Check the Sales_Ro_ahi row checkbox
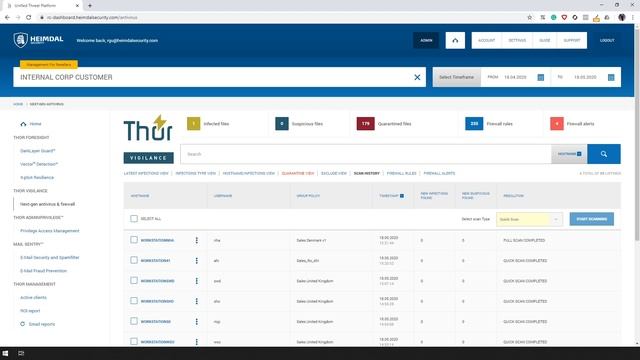 pyautogui.click(x=134, y=260)
